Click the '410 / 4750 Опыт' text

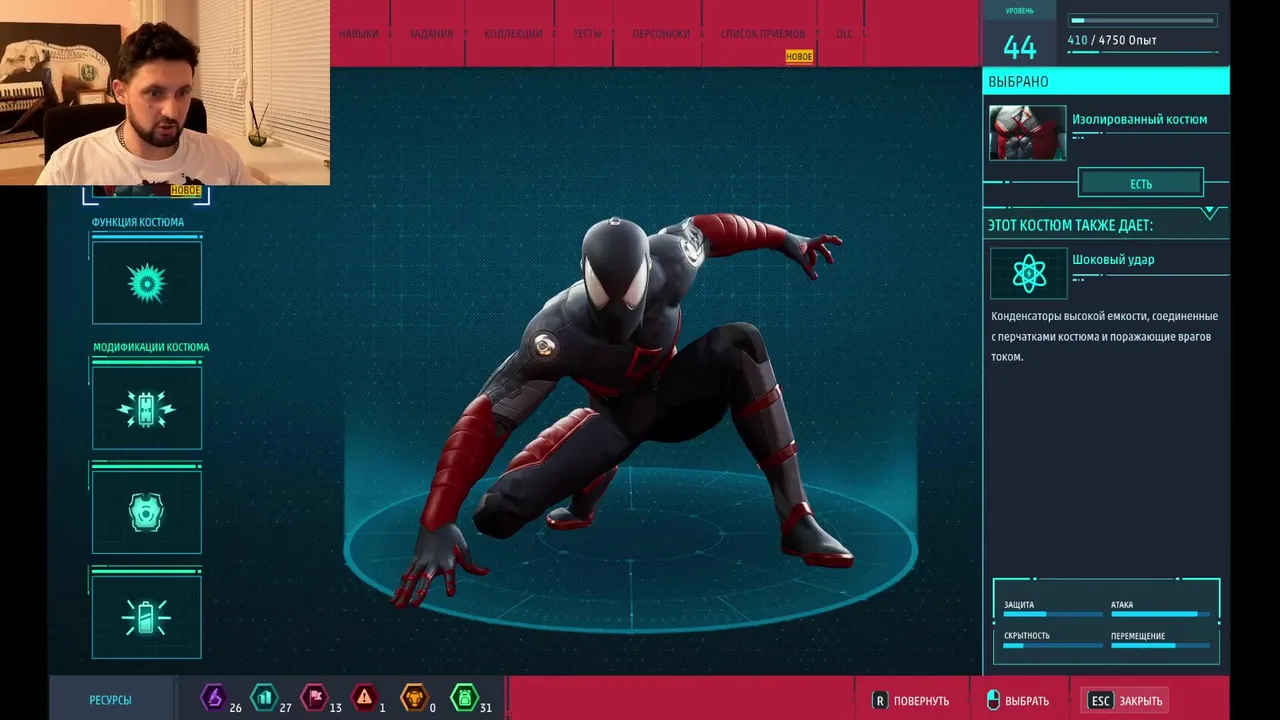1112,41
